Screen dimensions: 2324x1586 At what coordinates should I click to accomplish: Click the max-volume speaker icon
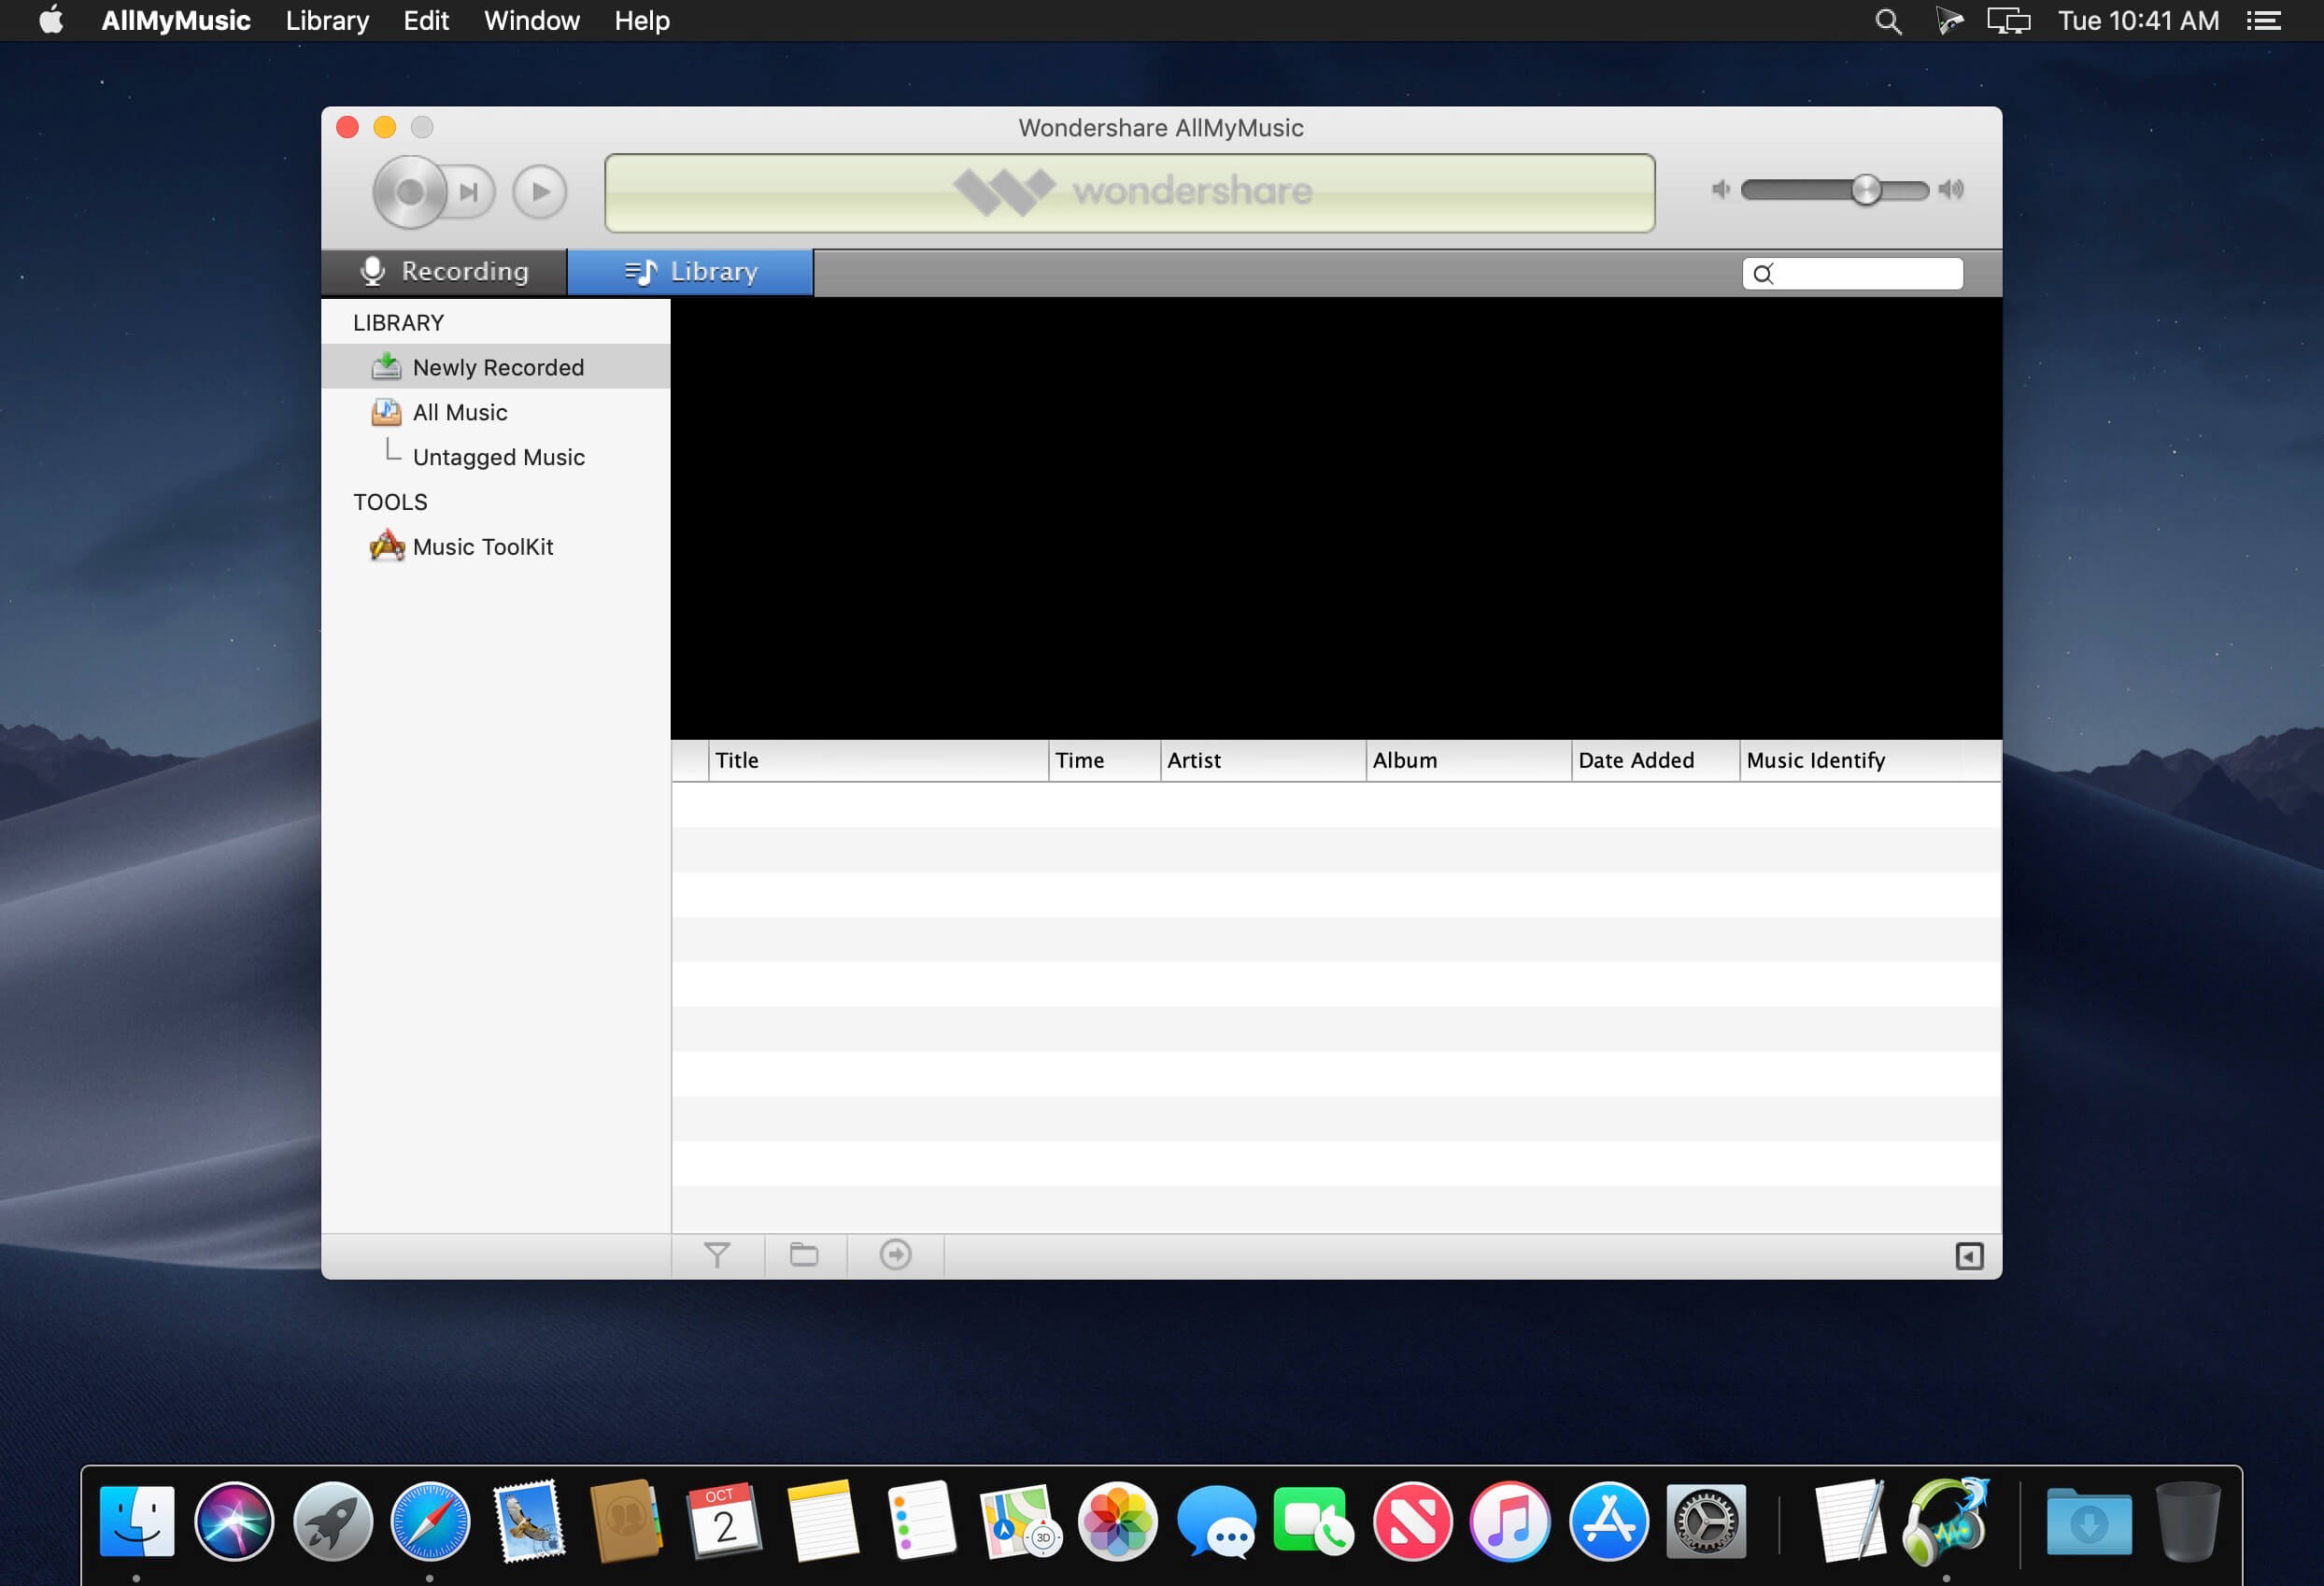pyautogui.click(x=1951, y=189)
